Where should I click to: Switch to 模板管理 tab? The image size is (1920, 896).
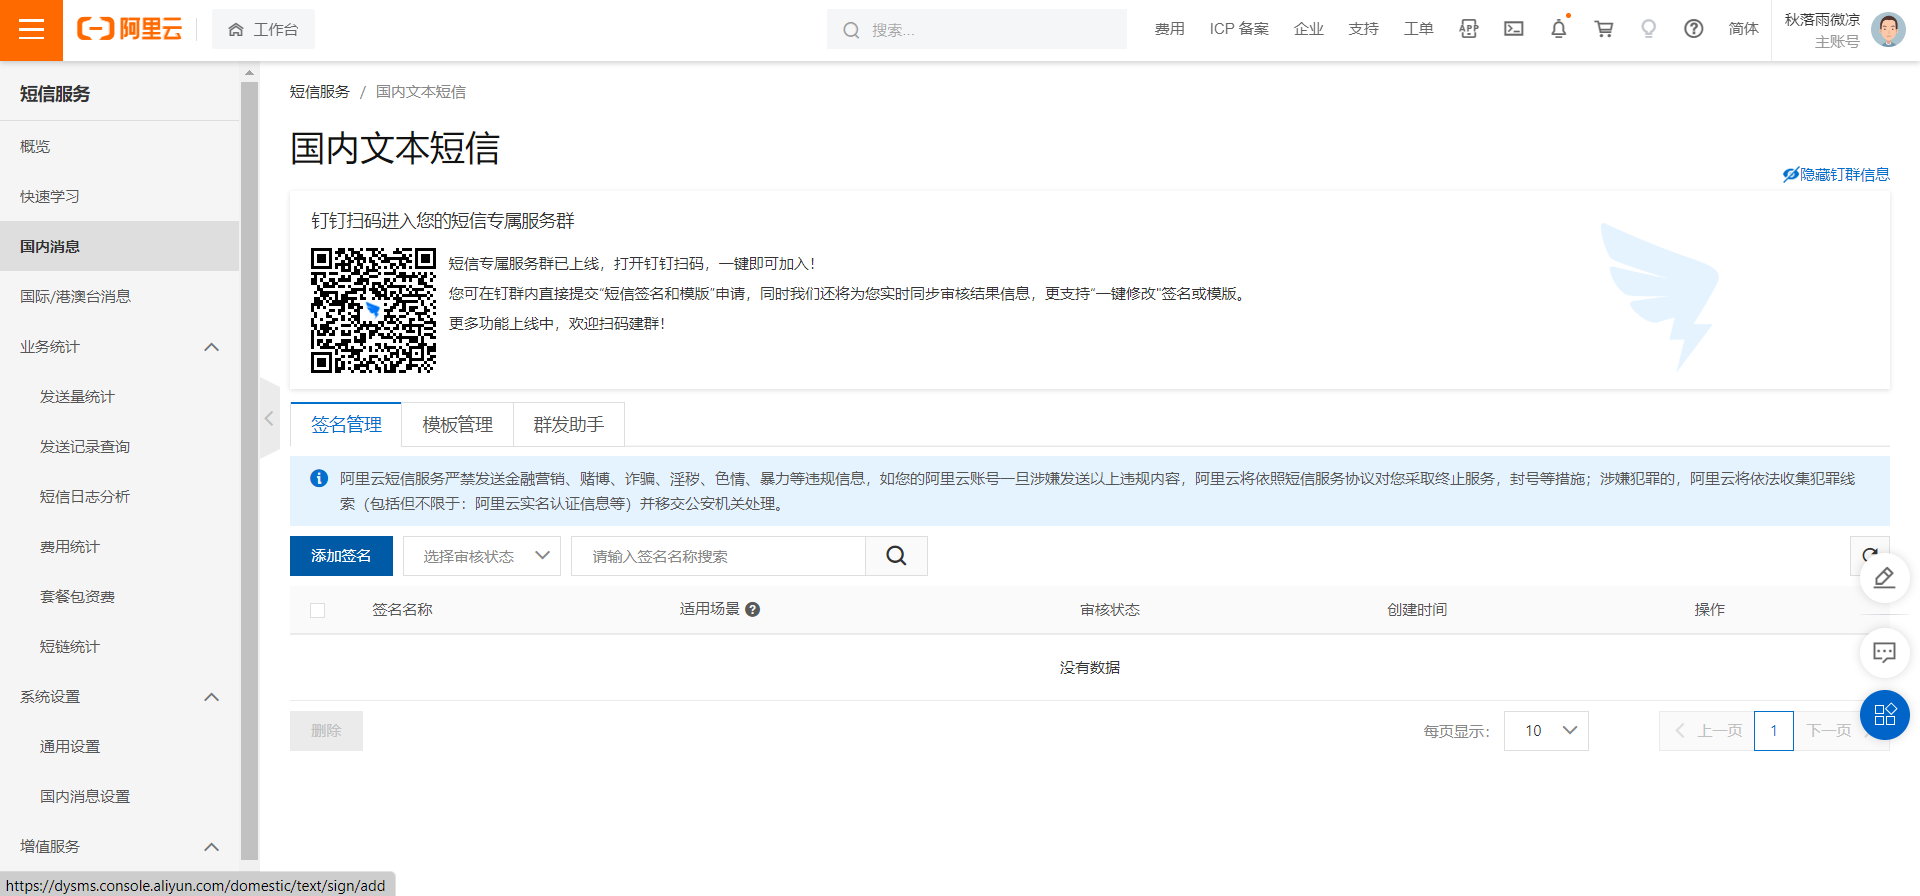457,424
